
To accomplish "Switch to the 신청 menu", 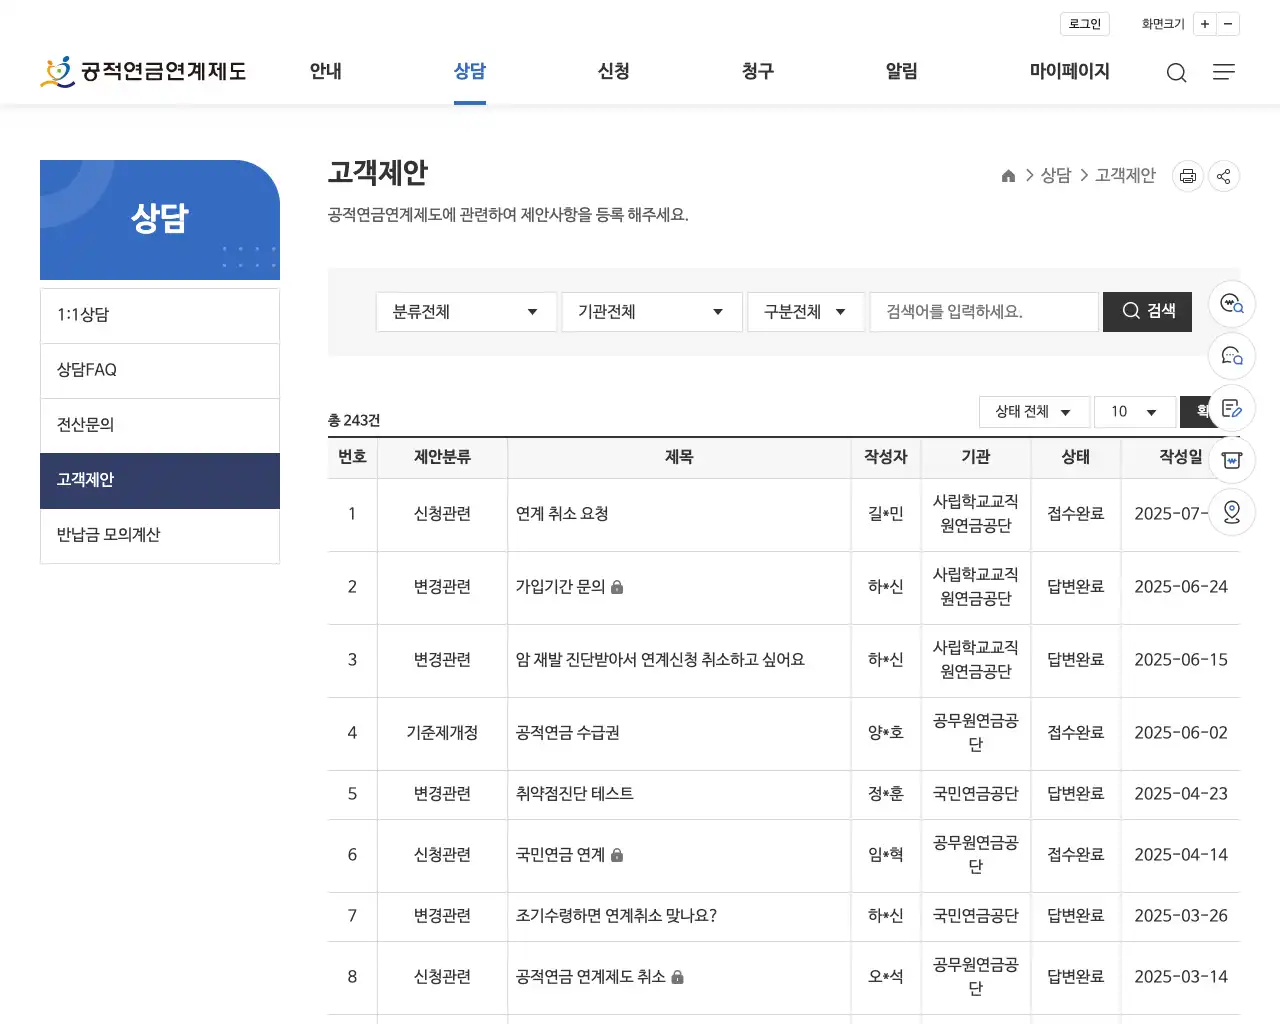I will click(x=613, y=71).
